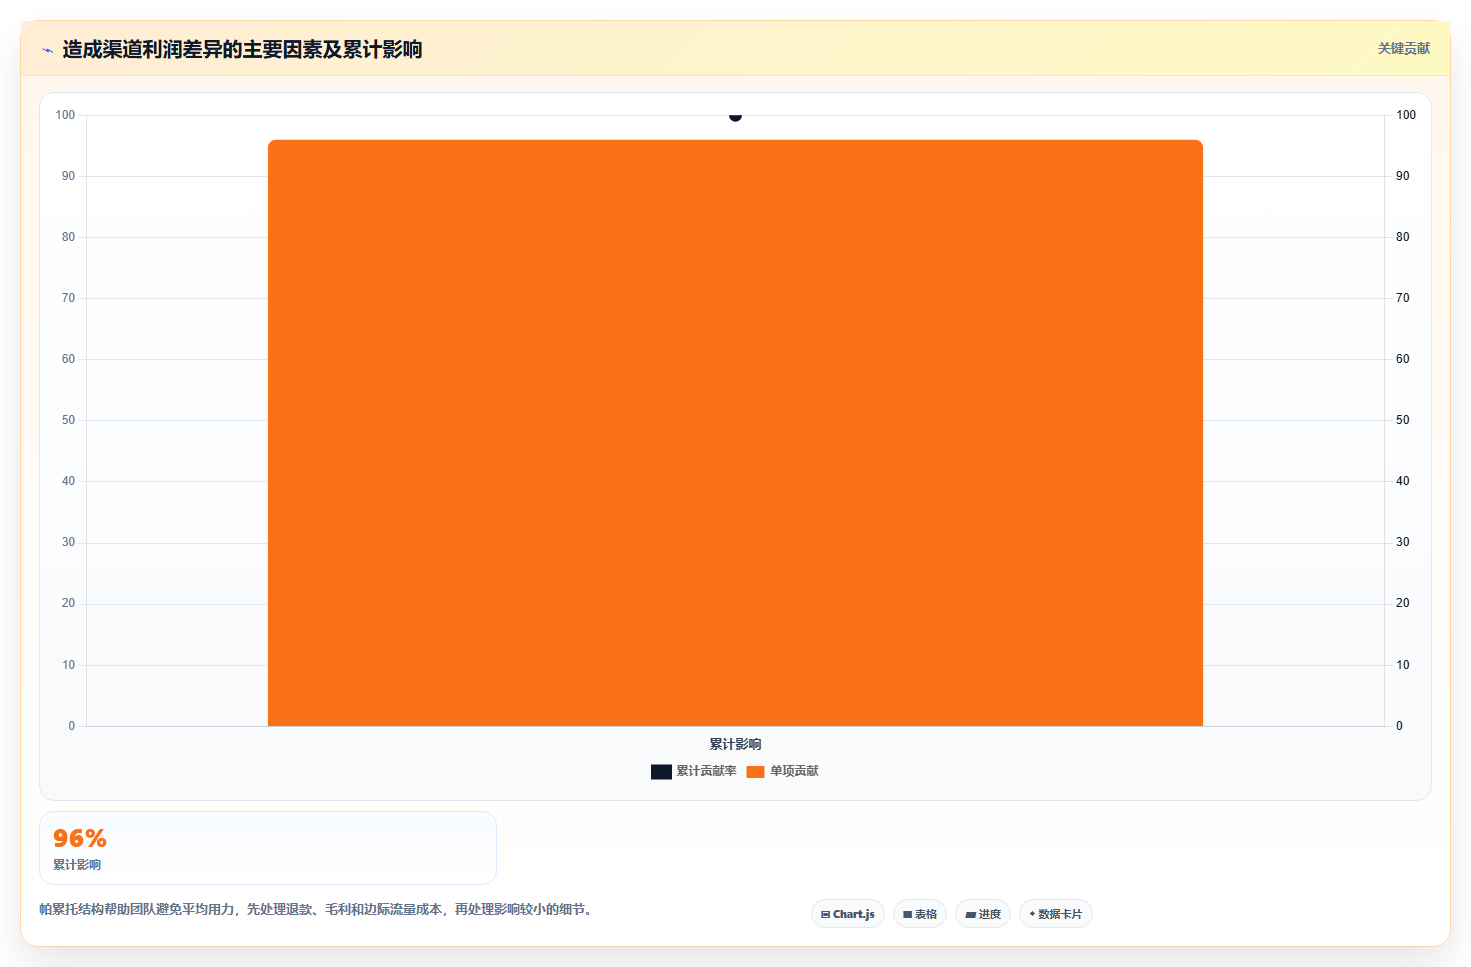The image size is (1471, 967).
Task: Click the description text starting with 帕累托结构
Action: tap(317, 909)
